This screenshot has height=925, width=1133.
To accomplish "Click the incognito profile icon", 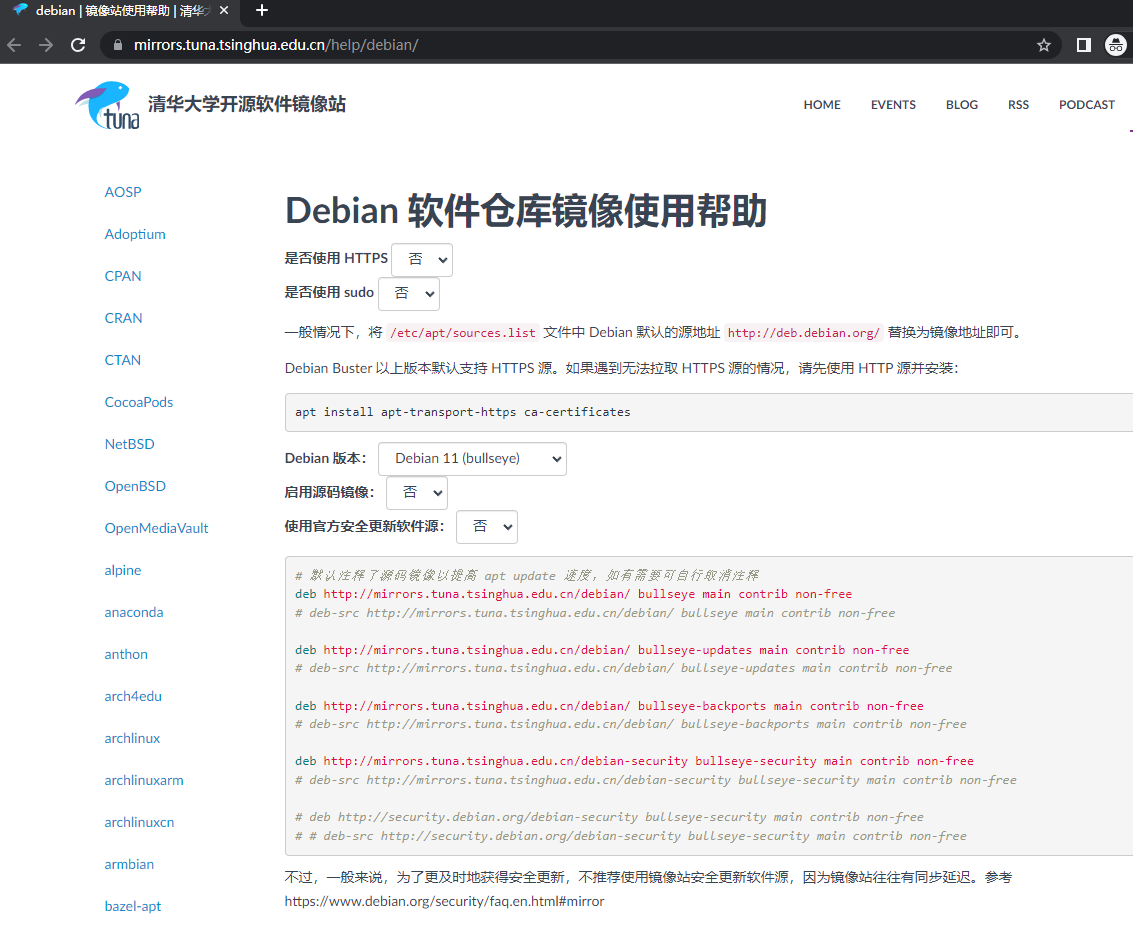I will (1116, 45).
